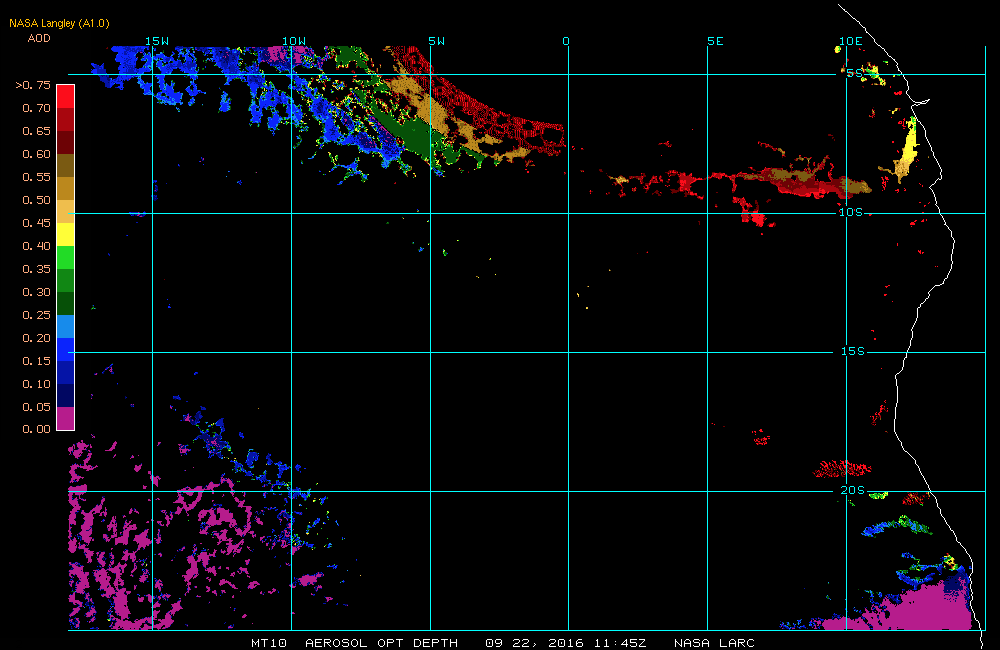Click the 10S latitude label
This screenshot has height=650, width=1000.
(x=851, y=212)
